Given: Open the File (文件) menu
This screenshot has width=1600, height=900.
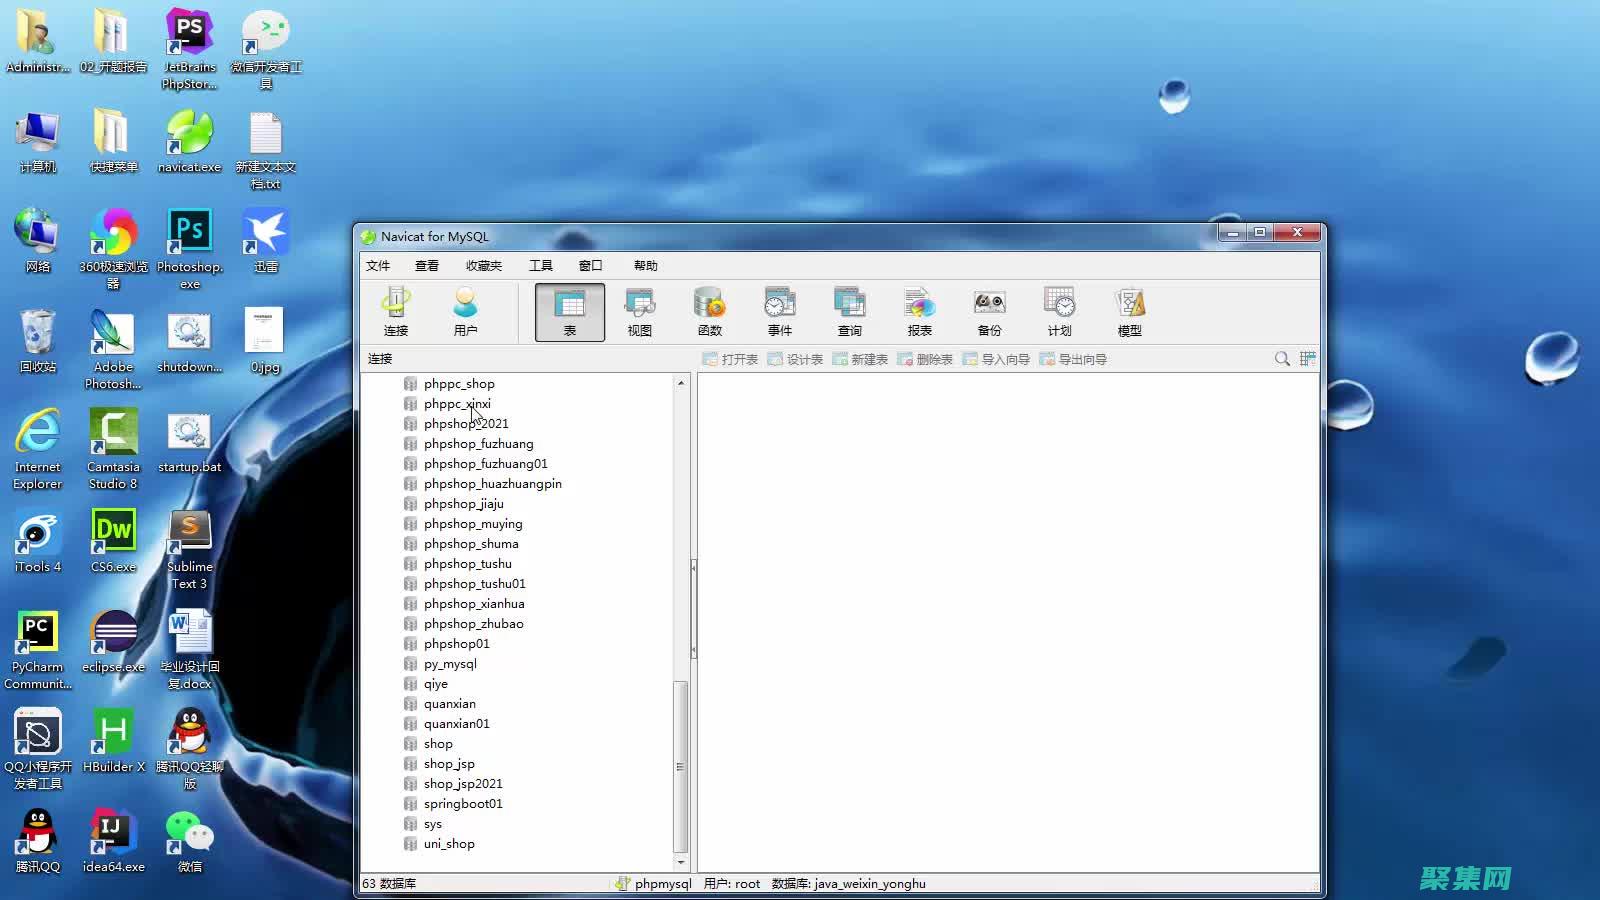Looking at the screenshot, I should [x=378, y=266].
